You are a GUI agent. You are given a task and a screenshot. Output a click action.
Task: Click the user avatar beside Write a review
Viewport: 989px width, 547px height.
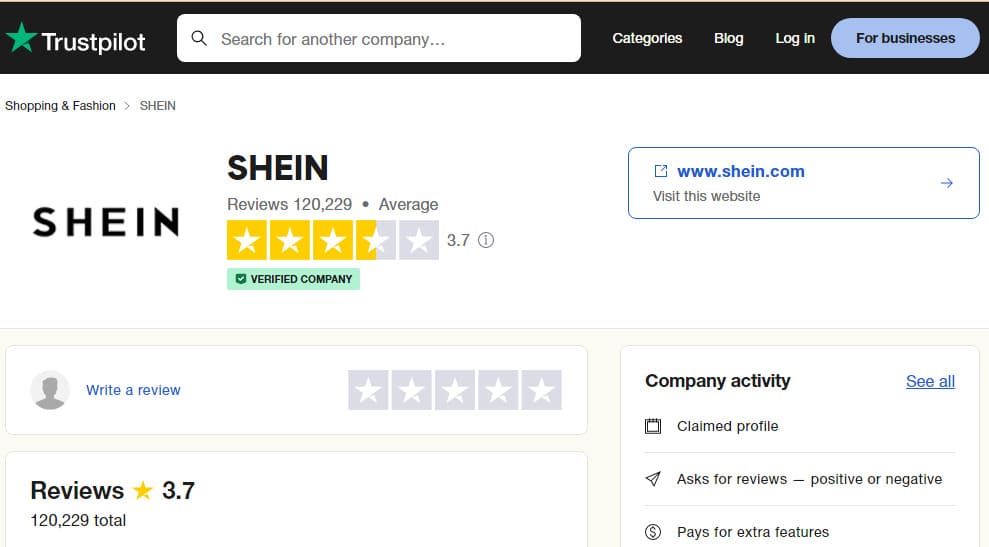pos(50,390)
